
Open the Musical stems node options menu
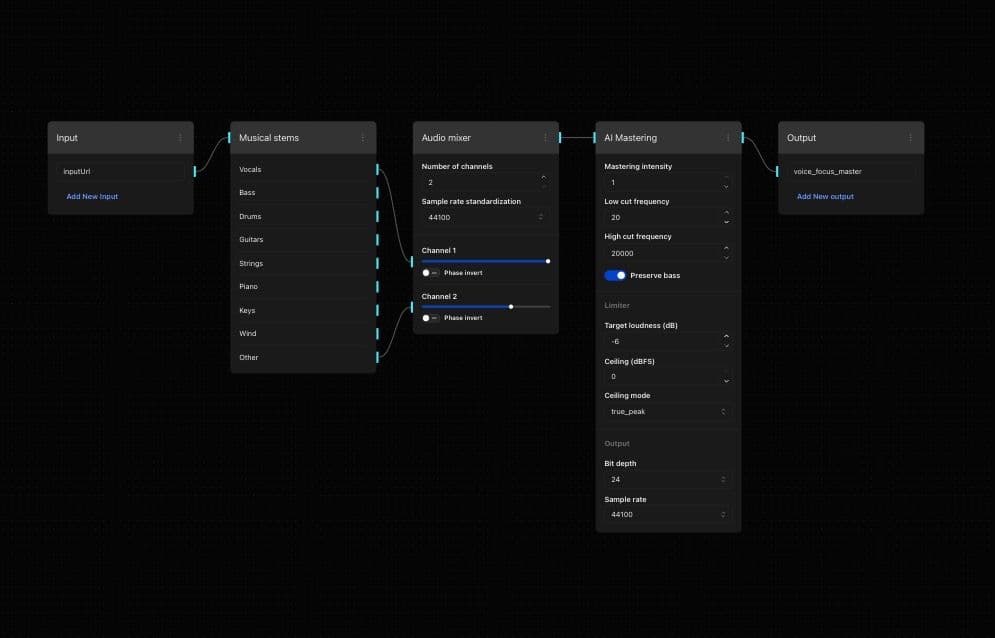pyautogui.click(x=362, y=138)
